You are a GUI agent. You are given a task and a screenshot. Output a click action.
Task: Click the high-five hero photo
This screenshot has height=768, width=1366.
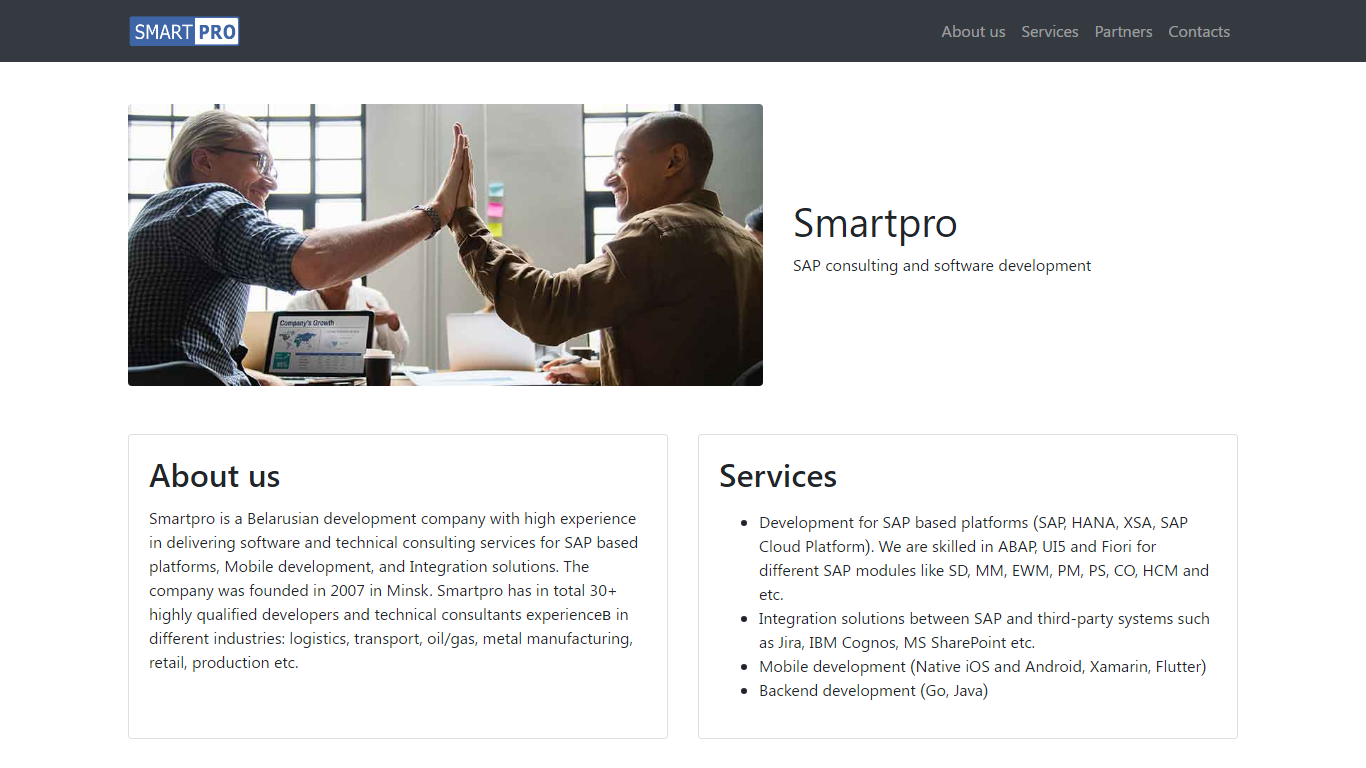click(x=445, y=245)
